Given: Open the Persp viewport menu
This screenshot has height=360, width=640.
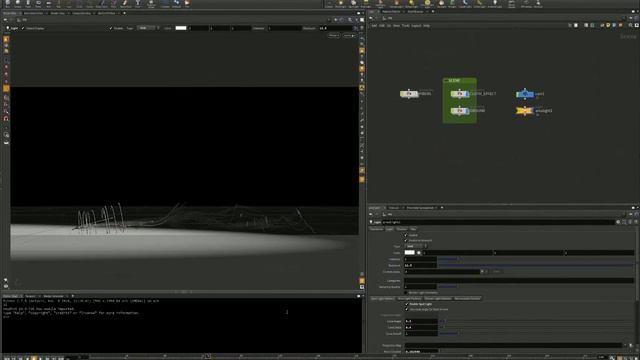Looking at the screenshot, I should tap(333, 36).
